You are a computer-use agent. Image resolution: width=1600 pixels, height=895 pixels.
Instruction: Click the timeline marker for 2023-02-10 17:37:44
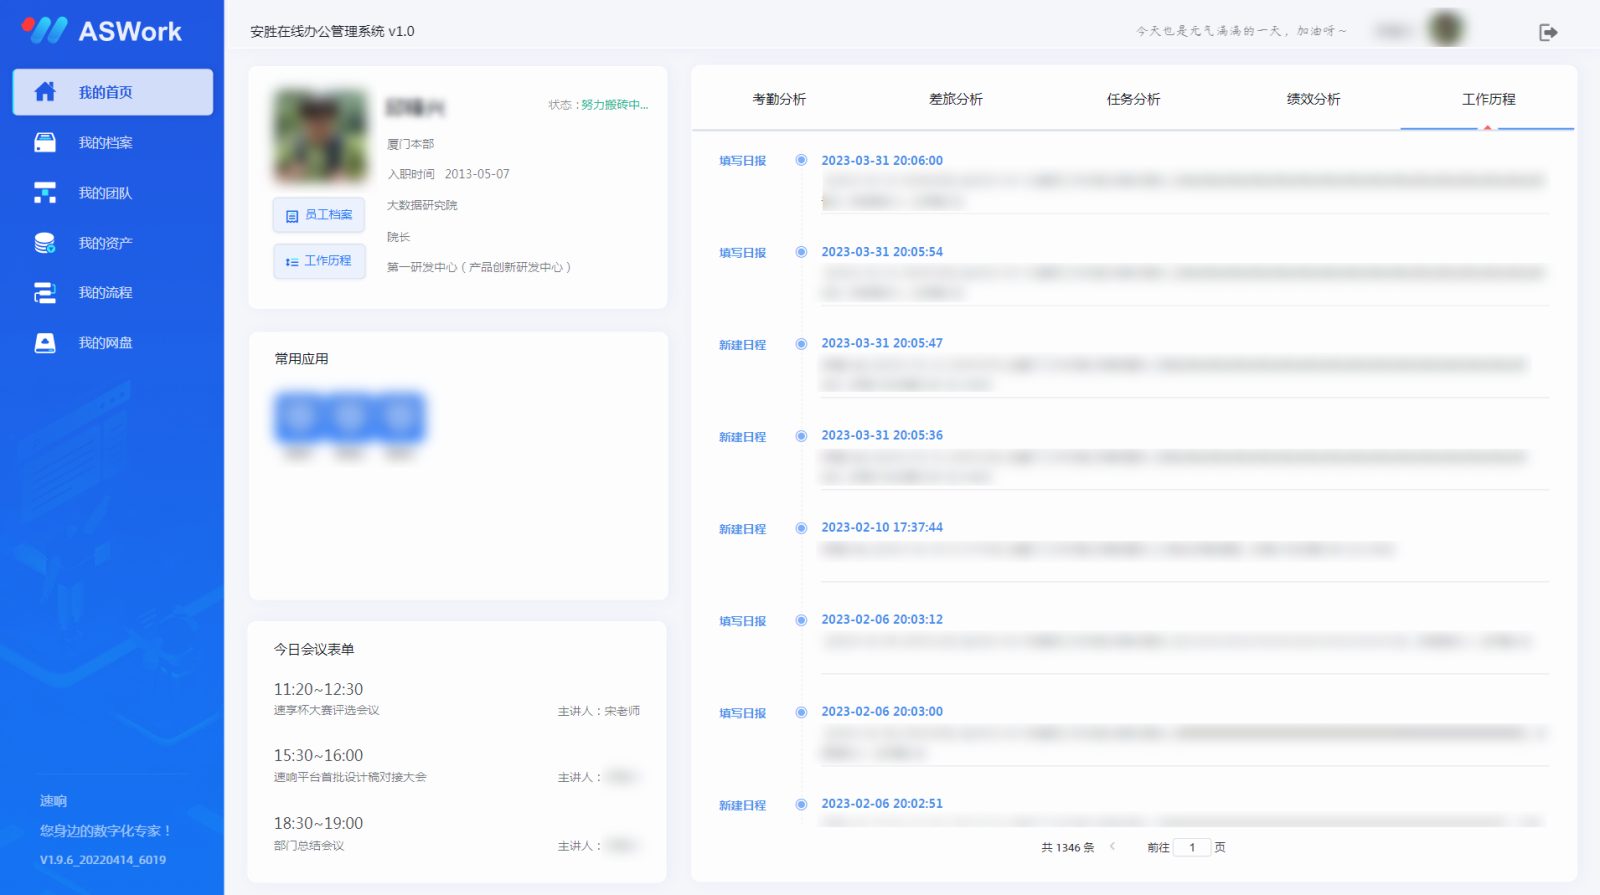[x=801, y=528]
